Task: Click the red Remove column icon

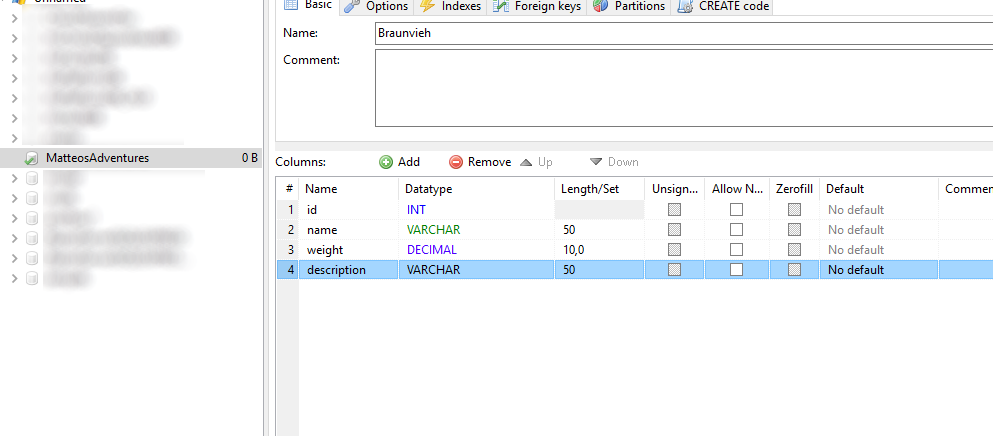Action: tap(456, 162)
